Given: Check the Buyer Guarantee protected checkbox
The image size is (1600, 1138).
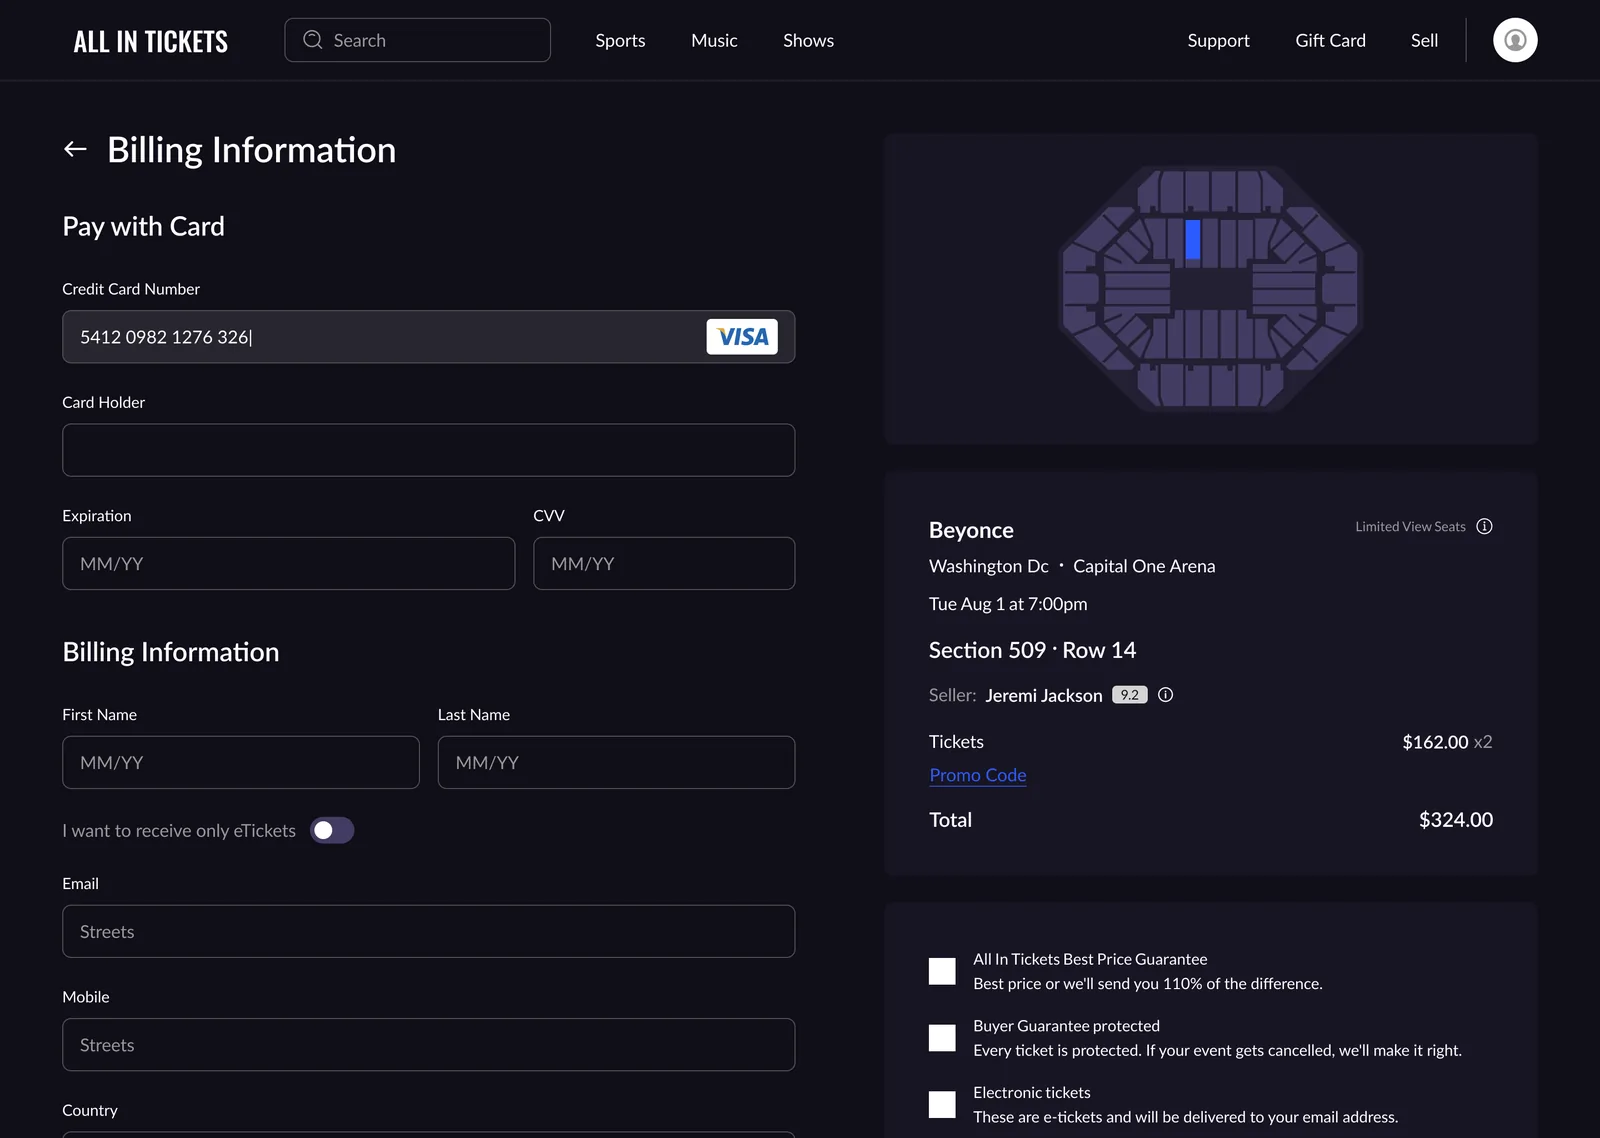Looking at the screenshot, I should 942,1038.
